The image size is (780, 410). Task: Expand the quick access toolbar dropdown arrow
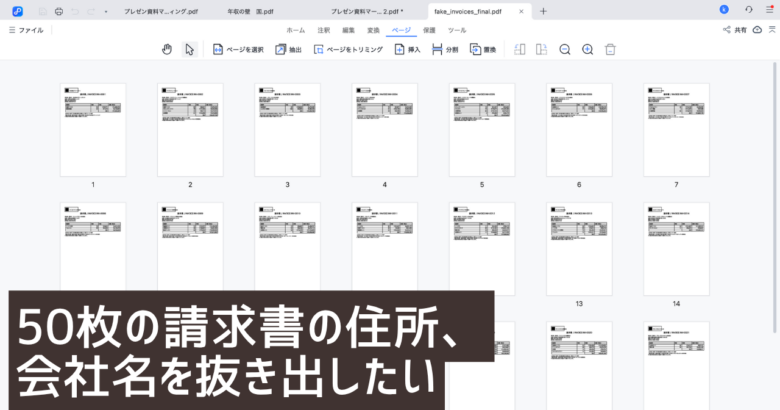coord(106,11)
